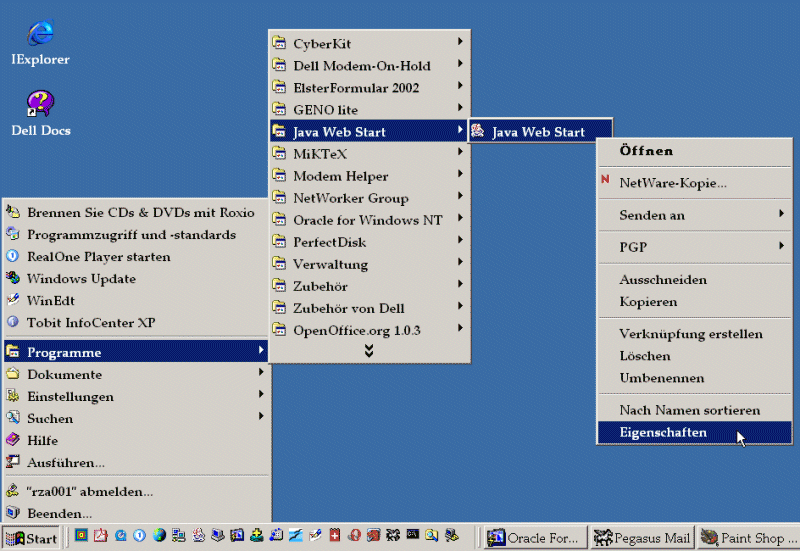Launch RealOne Player from quick launch bar

(x=139, y=535)
